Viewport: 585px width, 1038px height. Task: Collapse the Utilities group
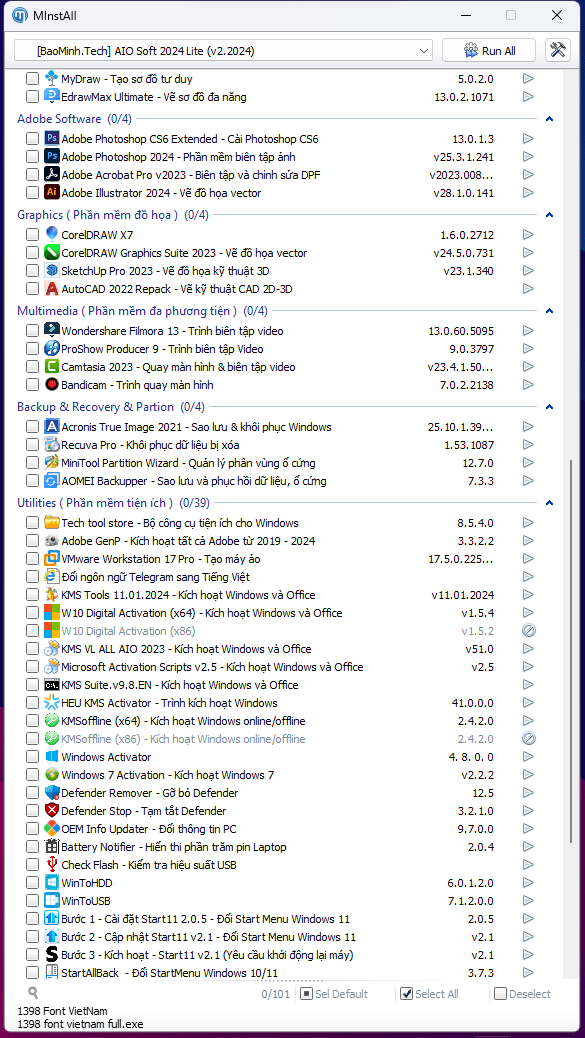coord(549,503)
